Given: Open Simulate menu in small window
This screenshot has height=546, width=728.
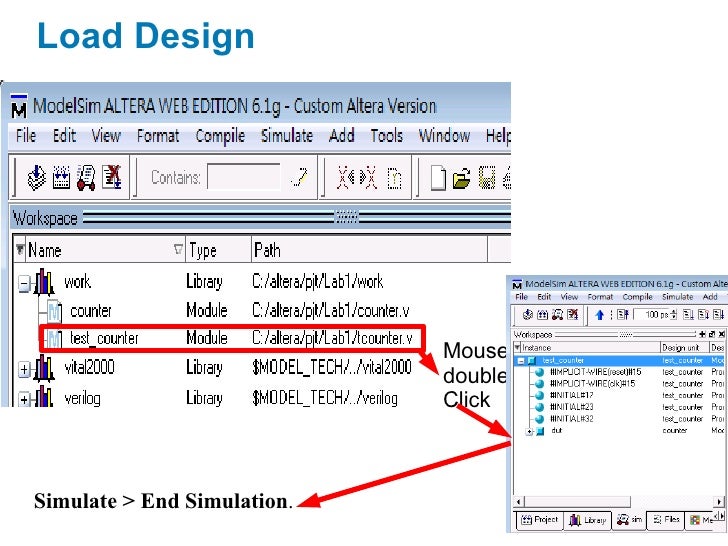Looking at the screenshot, I should pyautogui.click(x=677, y=297).
